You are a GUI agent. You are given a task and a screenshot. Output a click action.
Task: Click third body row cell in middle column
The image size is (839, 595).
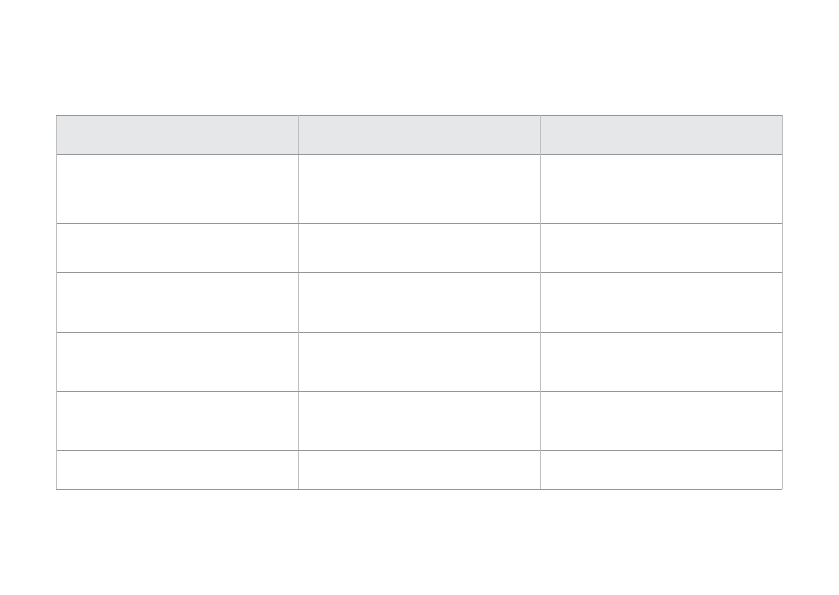click(x=419, y=302)
